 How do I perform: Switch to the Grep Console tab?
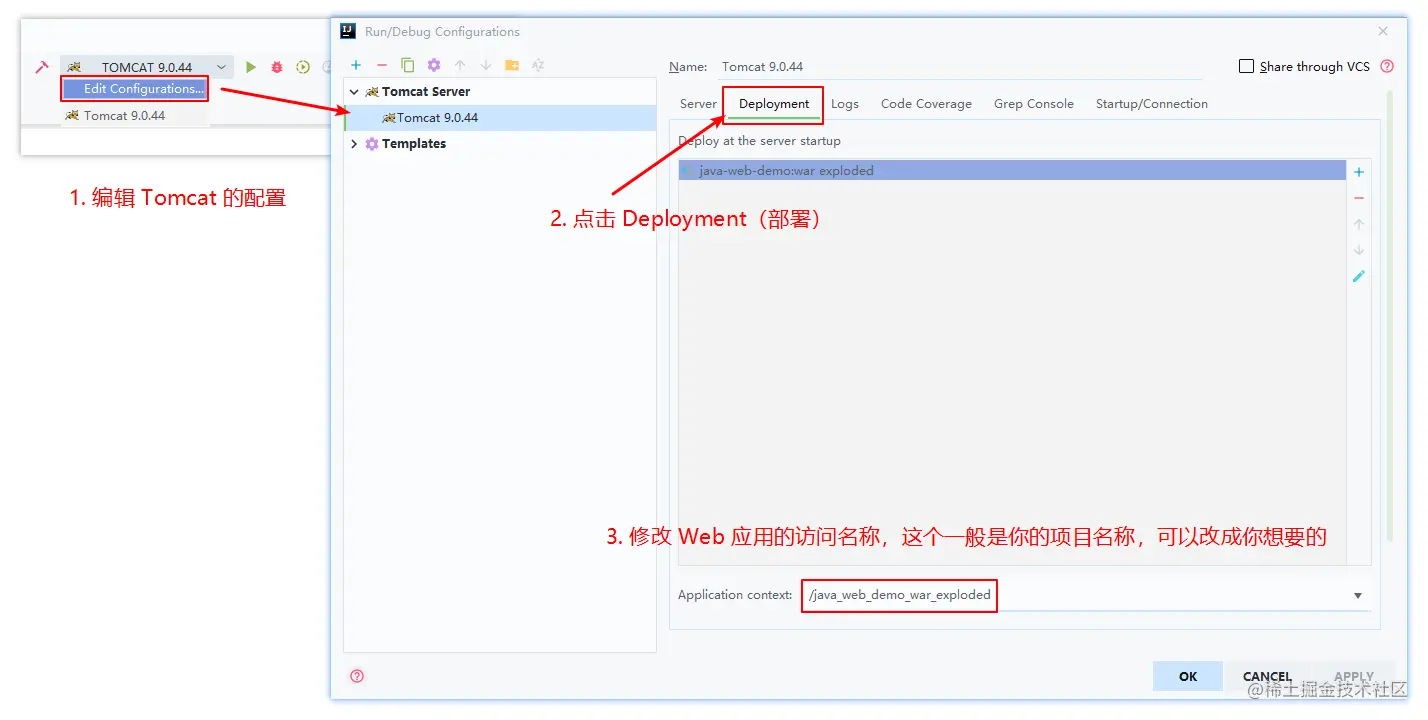click(x=1034, y=103)
